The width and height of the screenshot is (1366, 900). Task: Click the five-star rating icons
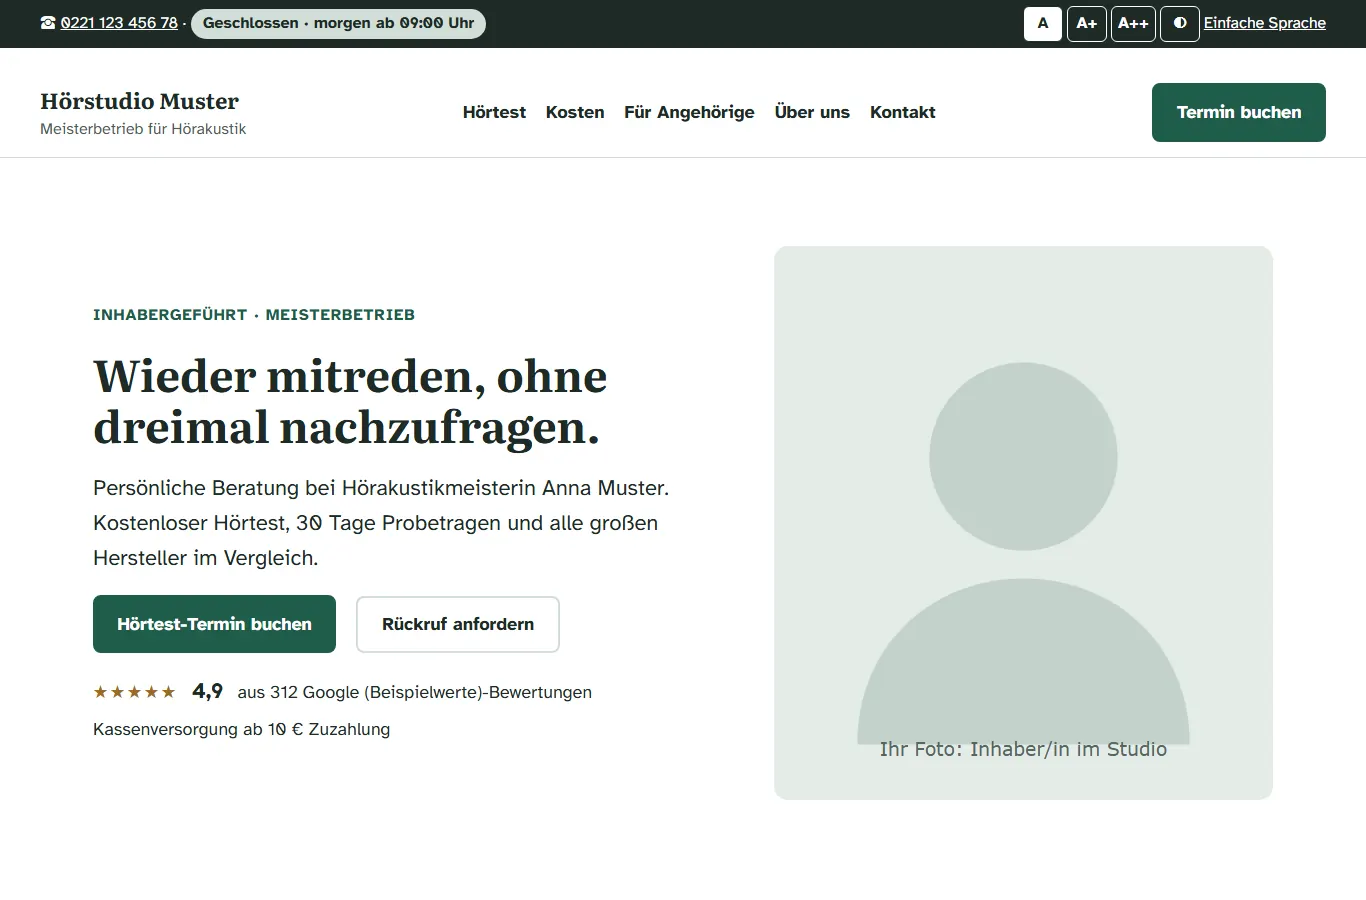click(x=134, y=692)
